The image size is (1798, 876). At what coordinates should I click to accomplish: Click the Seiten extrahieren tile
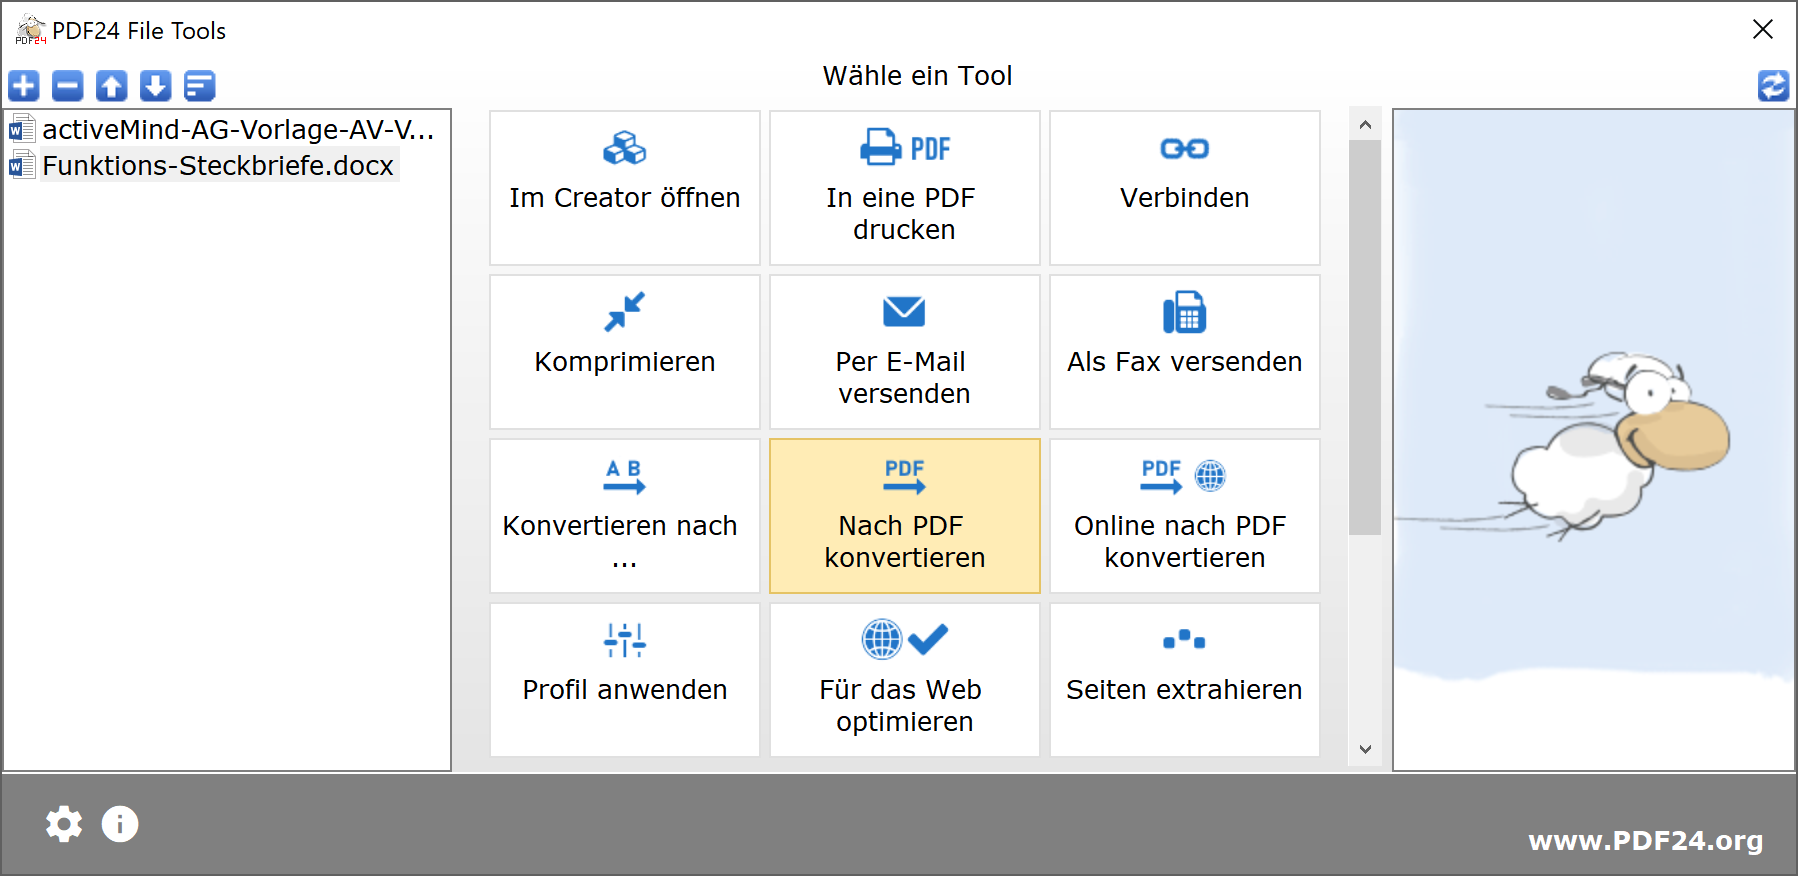click(1184, 680)
